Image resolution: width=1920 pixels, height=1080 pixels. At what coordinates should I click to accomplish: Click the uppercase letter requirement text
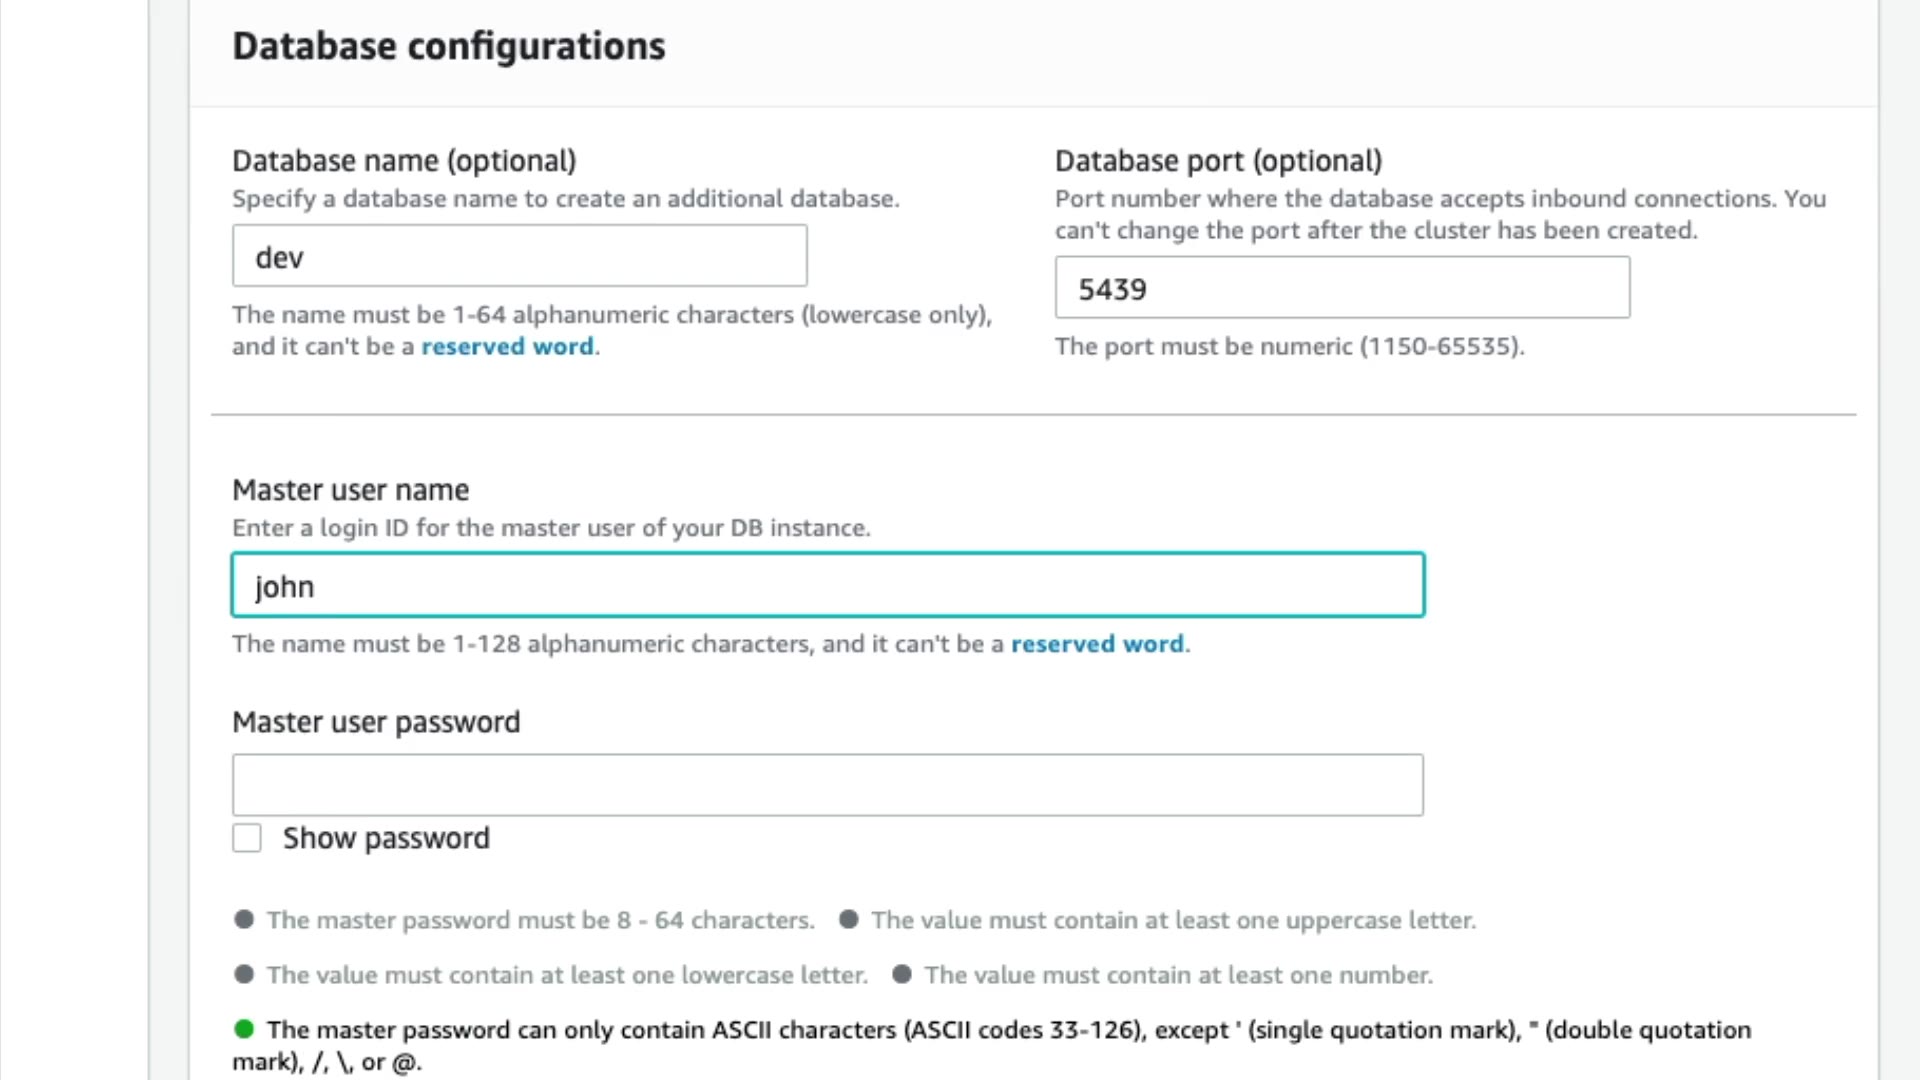tap(1173, 920)
